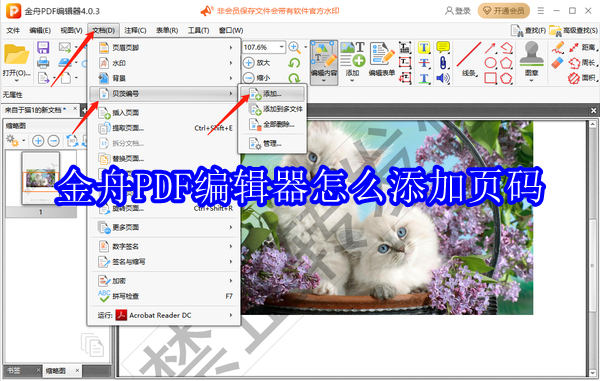Image resolution: width=600 pixels, height=381 pixels.
Task: Open the 注释(C) menu
Action: [x=135, y=30]
